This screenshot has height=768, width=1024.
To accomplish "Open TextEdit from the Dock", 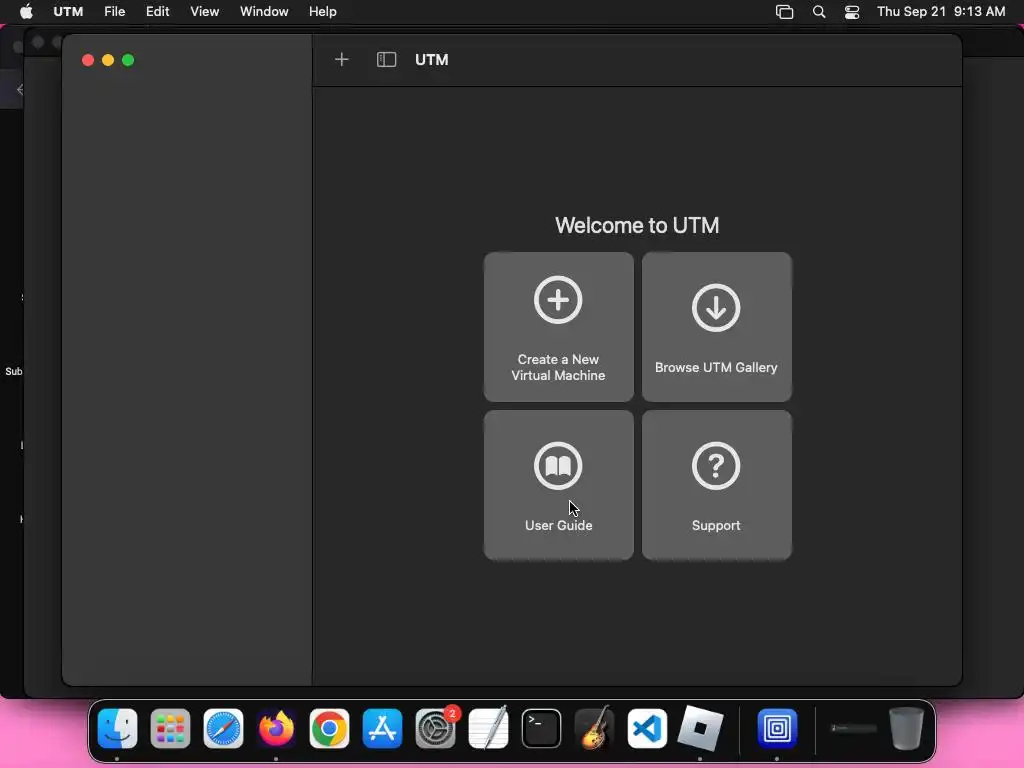I will [488, 728].
